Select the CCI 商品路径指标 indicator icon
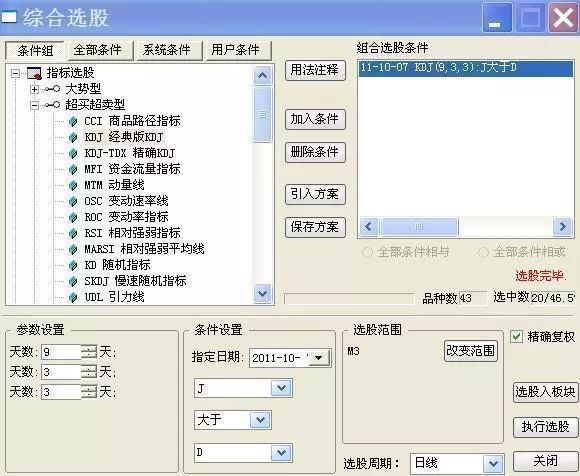Screen dimensions: 580x476 (x=73, y=121)
